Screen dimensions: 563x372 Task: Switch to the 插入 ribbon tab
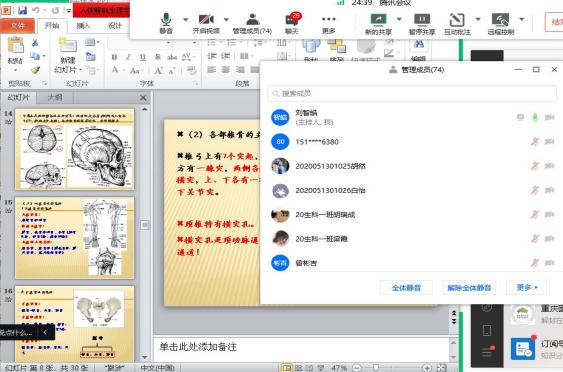[x=83, y=25]
